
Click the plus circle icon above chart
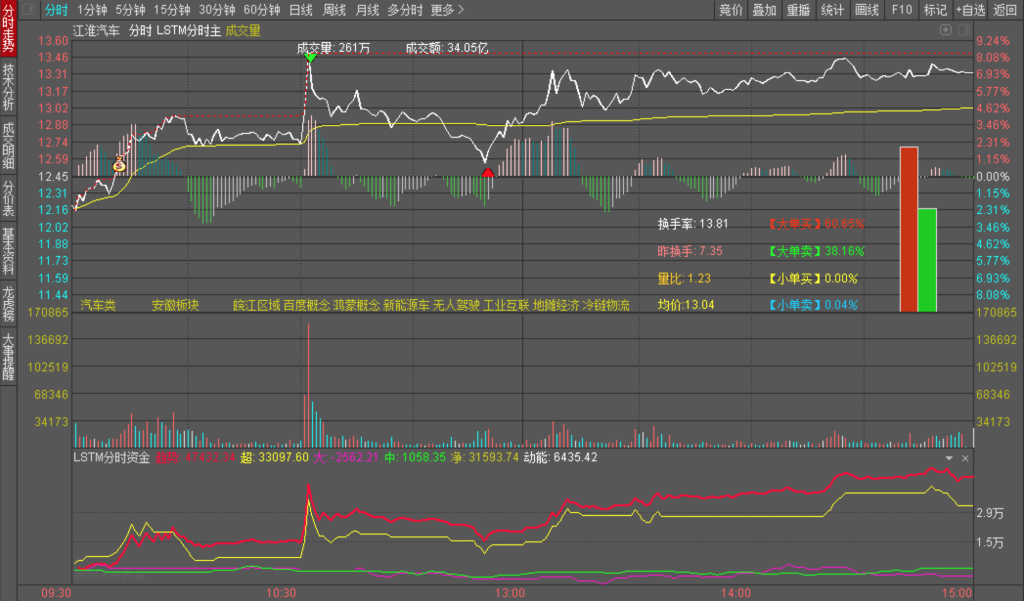pos(946,30)
